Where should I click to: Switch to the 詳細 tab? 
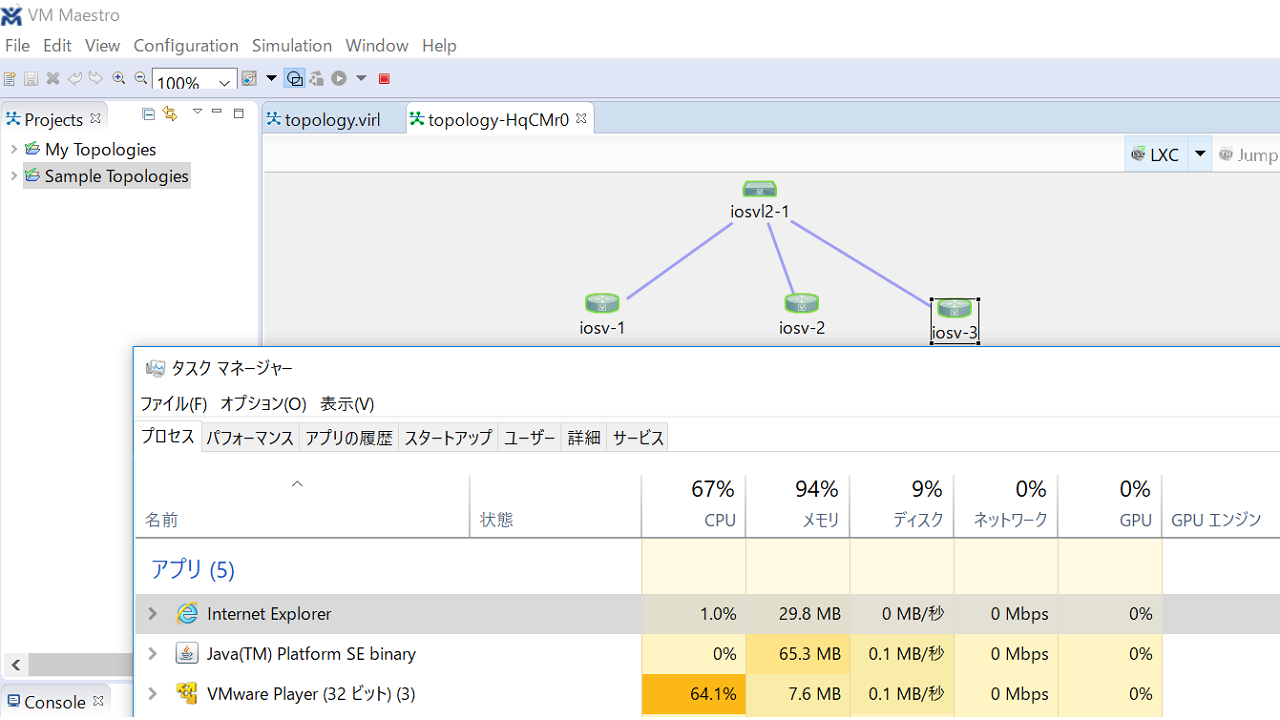click(584, 438)
